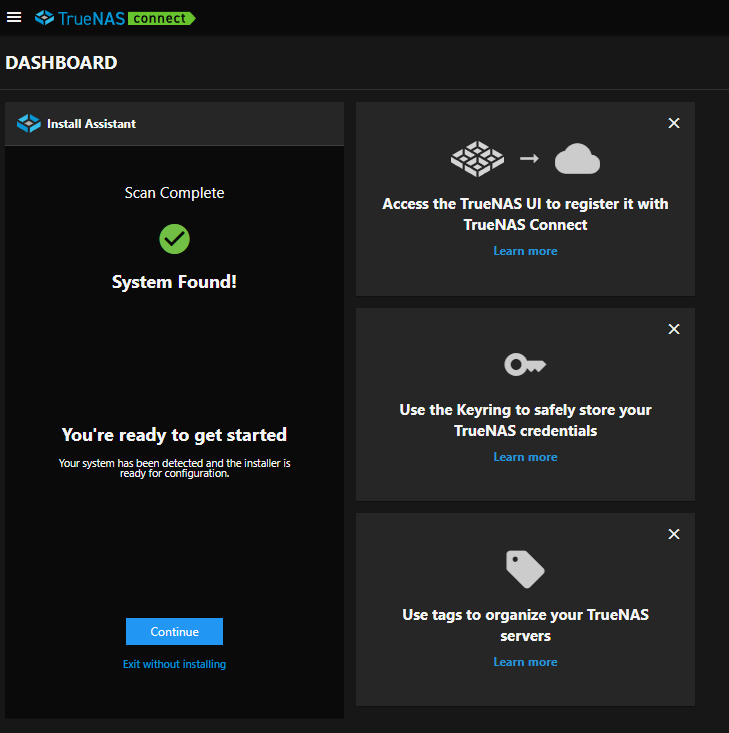
Task: Click Exit without installing link
Action: (174, 664)
